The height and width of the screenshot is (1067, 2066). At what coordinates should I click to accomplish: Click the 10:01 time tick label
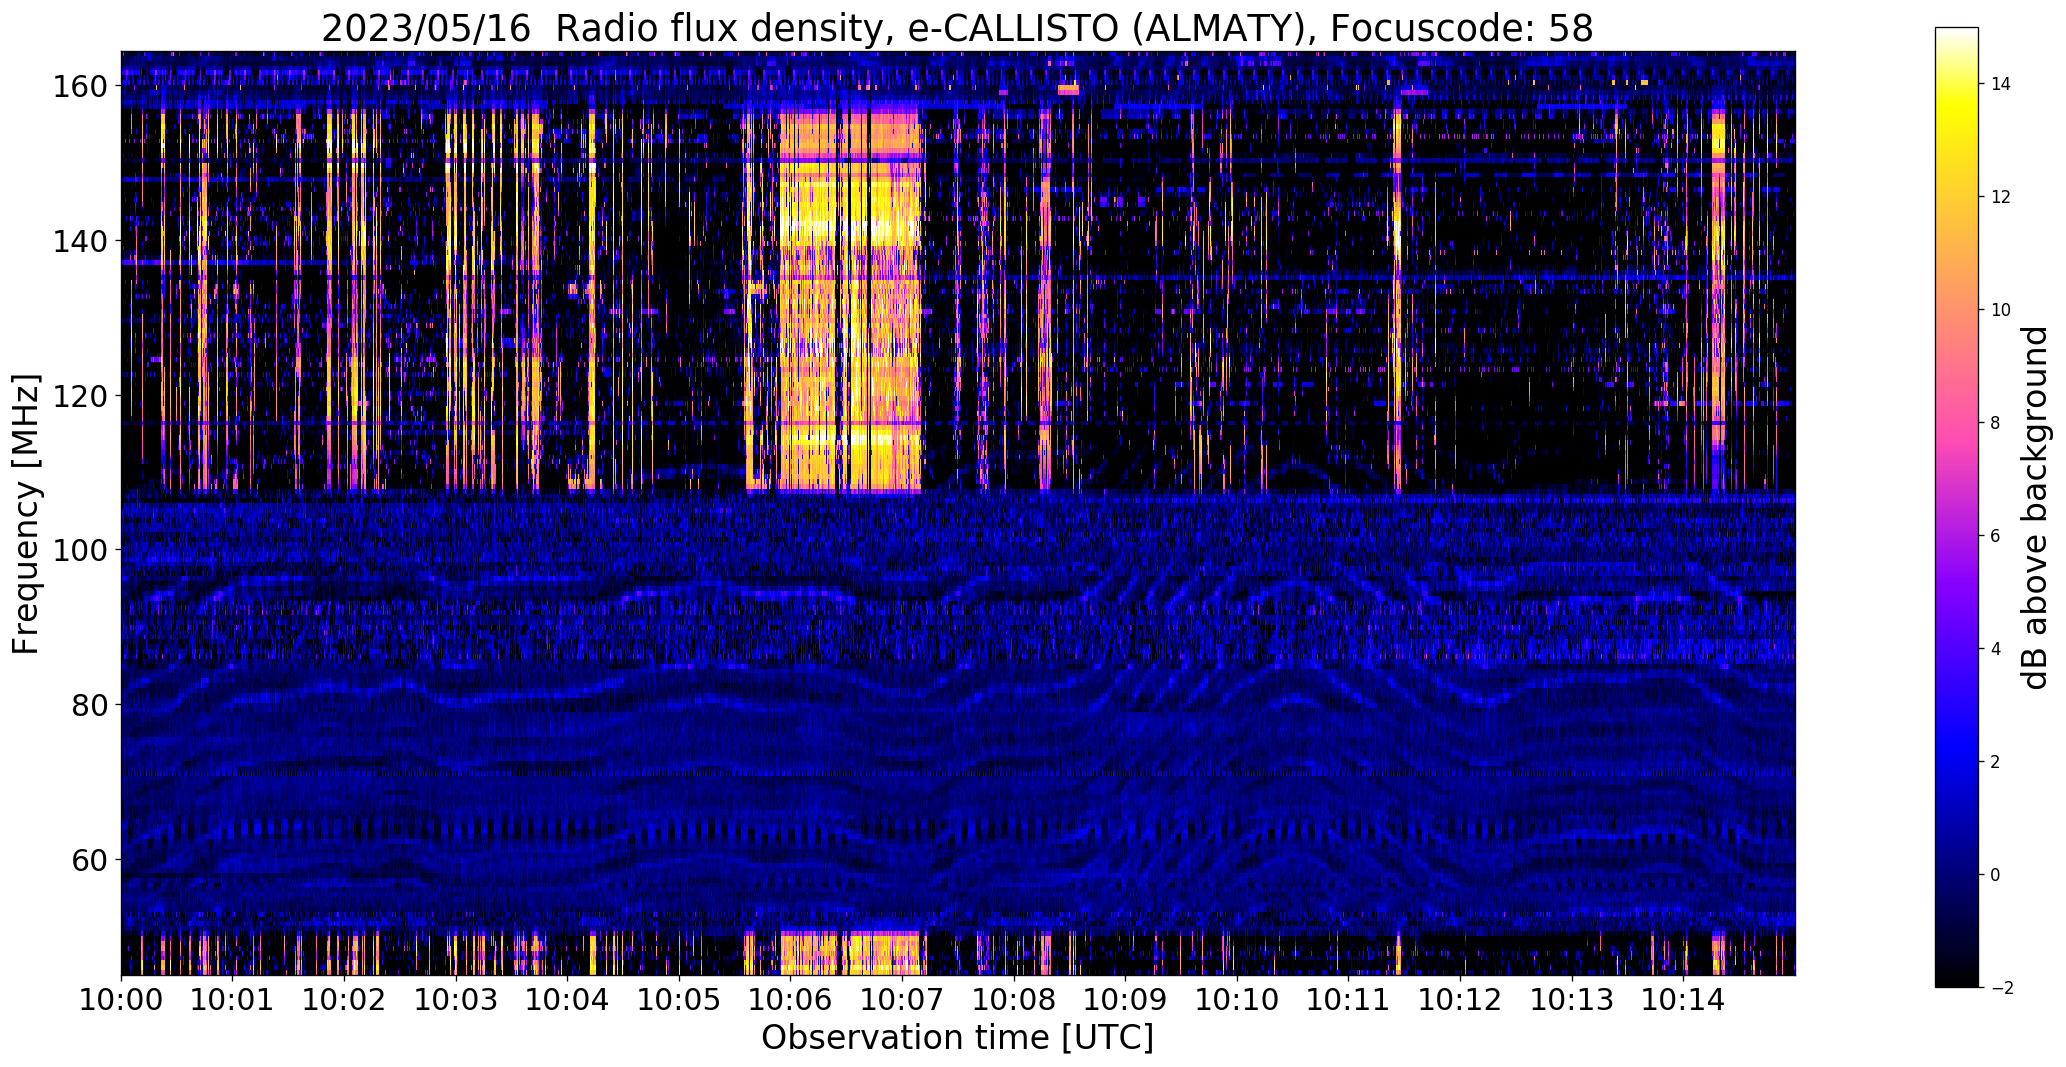pyautogui.click(x=233, y=1001)
